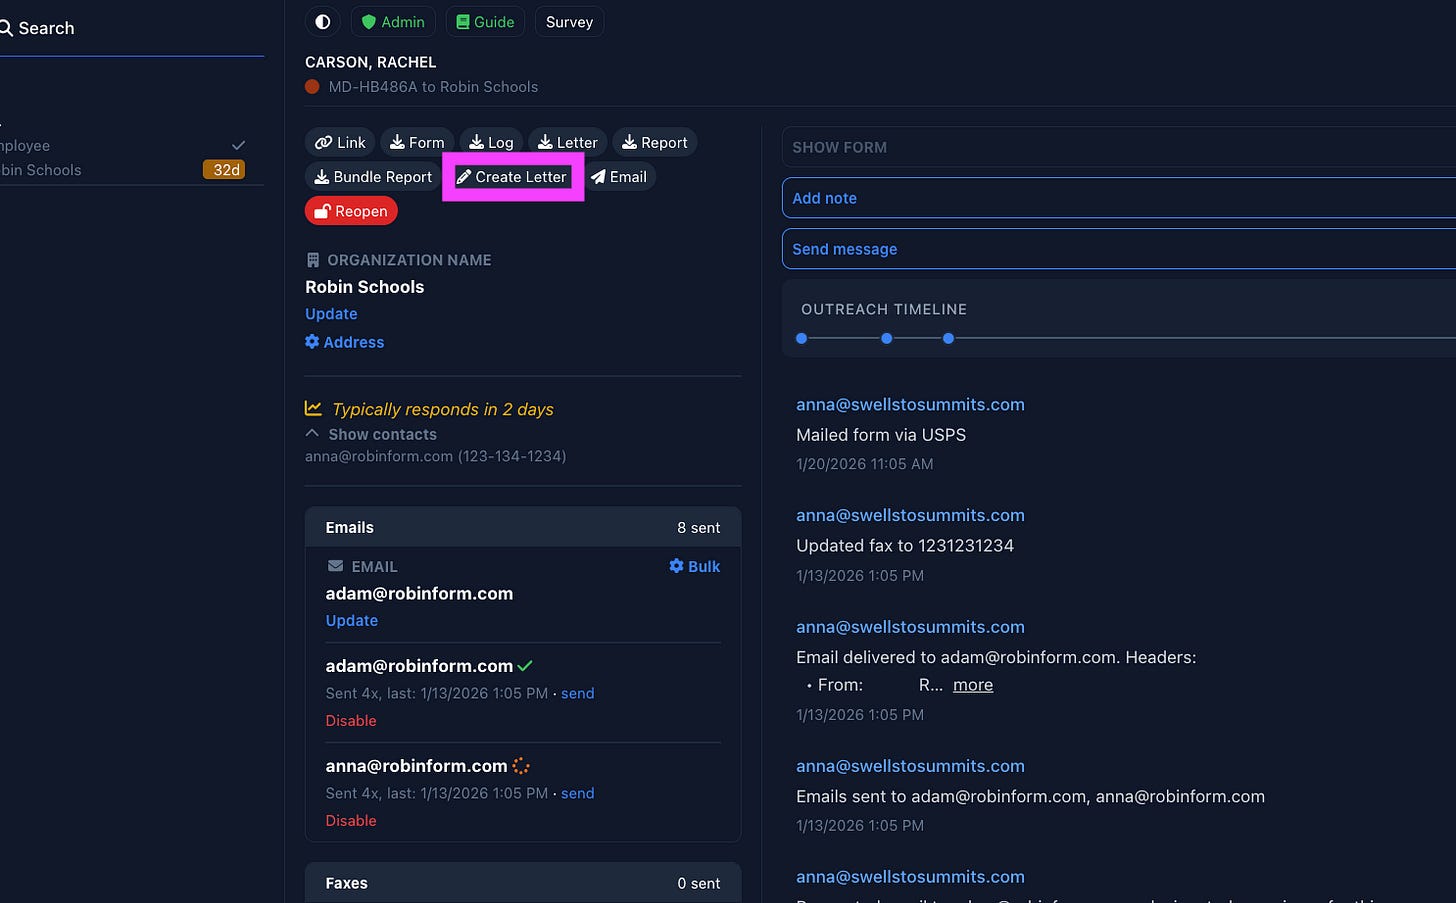The image size is (1456, 903).
Task: Click the red Reopen button
Action: coord(351,211)
